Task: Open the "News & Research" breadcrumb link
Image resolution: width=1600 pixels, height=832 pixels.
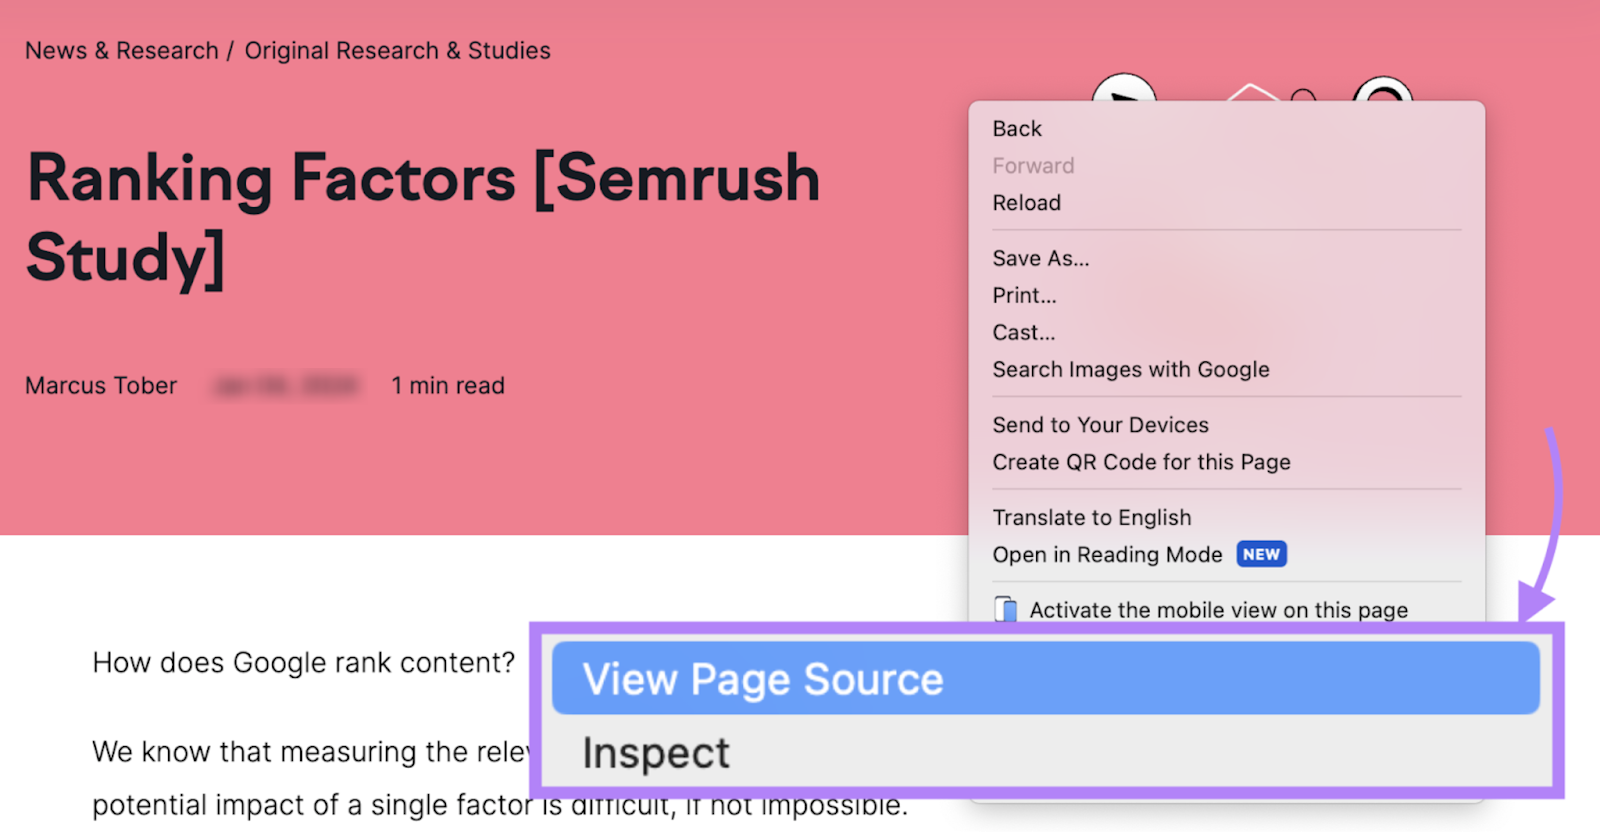Action: (x=122, y=50)
